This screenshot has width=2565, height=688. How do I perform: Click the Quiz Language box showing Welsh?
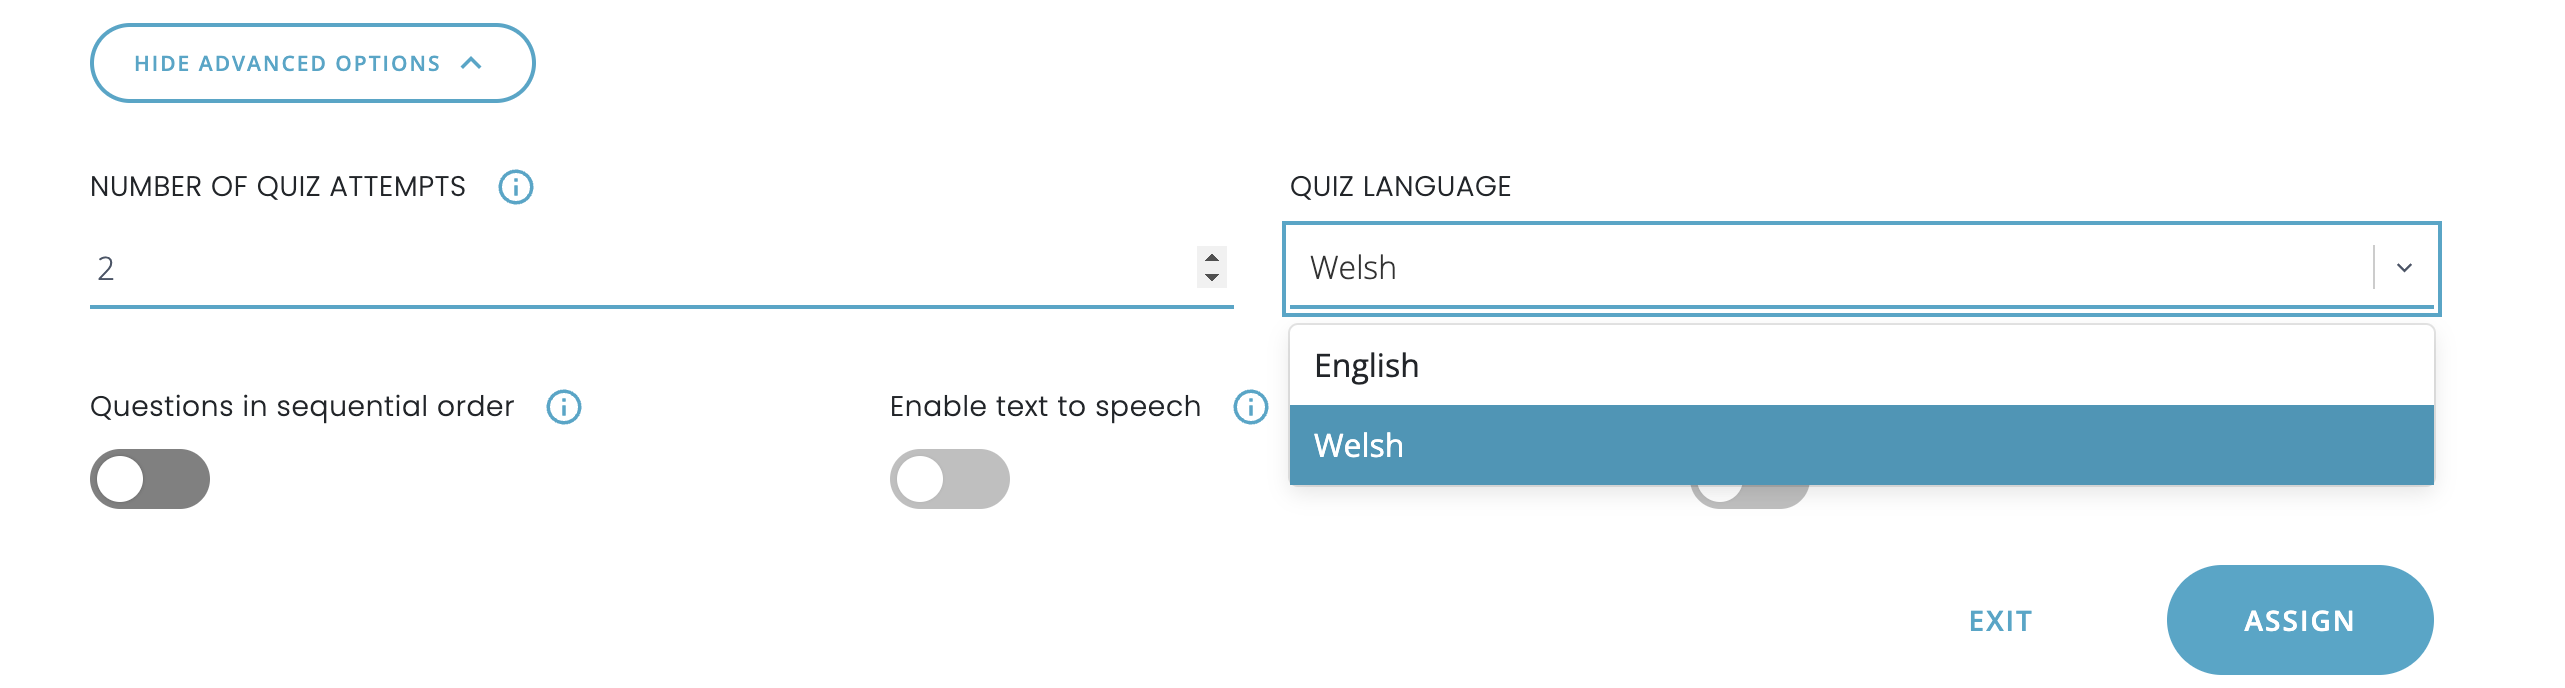click(x=1830, y=268)
